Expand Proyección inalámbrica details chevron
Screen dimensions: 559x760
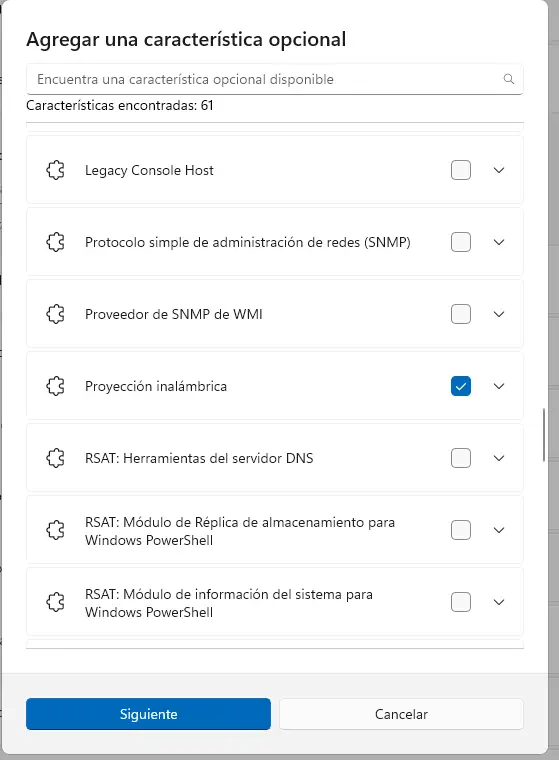click(499, 386)
